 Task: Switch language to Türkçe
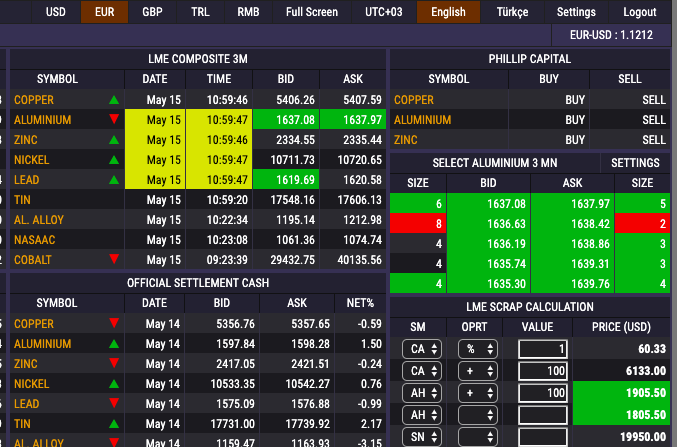512,12
